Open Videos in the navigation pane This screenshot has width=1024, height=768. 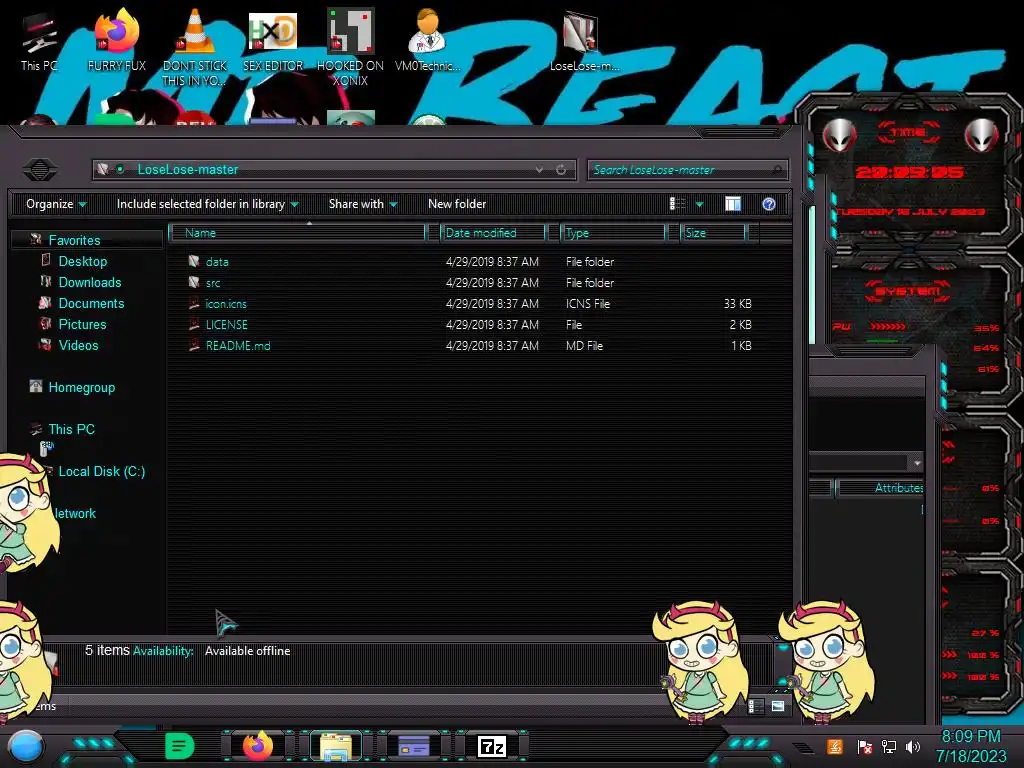pyautogui.click(x=78, y=345)
